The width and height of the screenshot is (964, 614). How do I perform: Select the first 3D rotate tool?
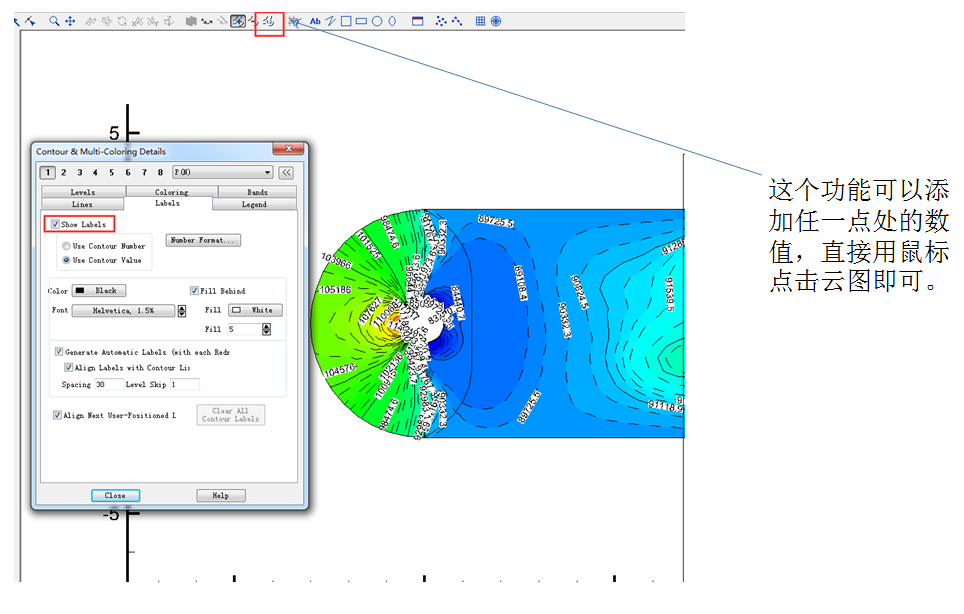click(x=91, y=21)
